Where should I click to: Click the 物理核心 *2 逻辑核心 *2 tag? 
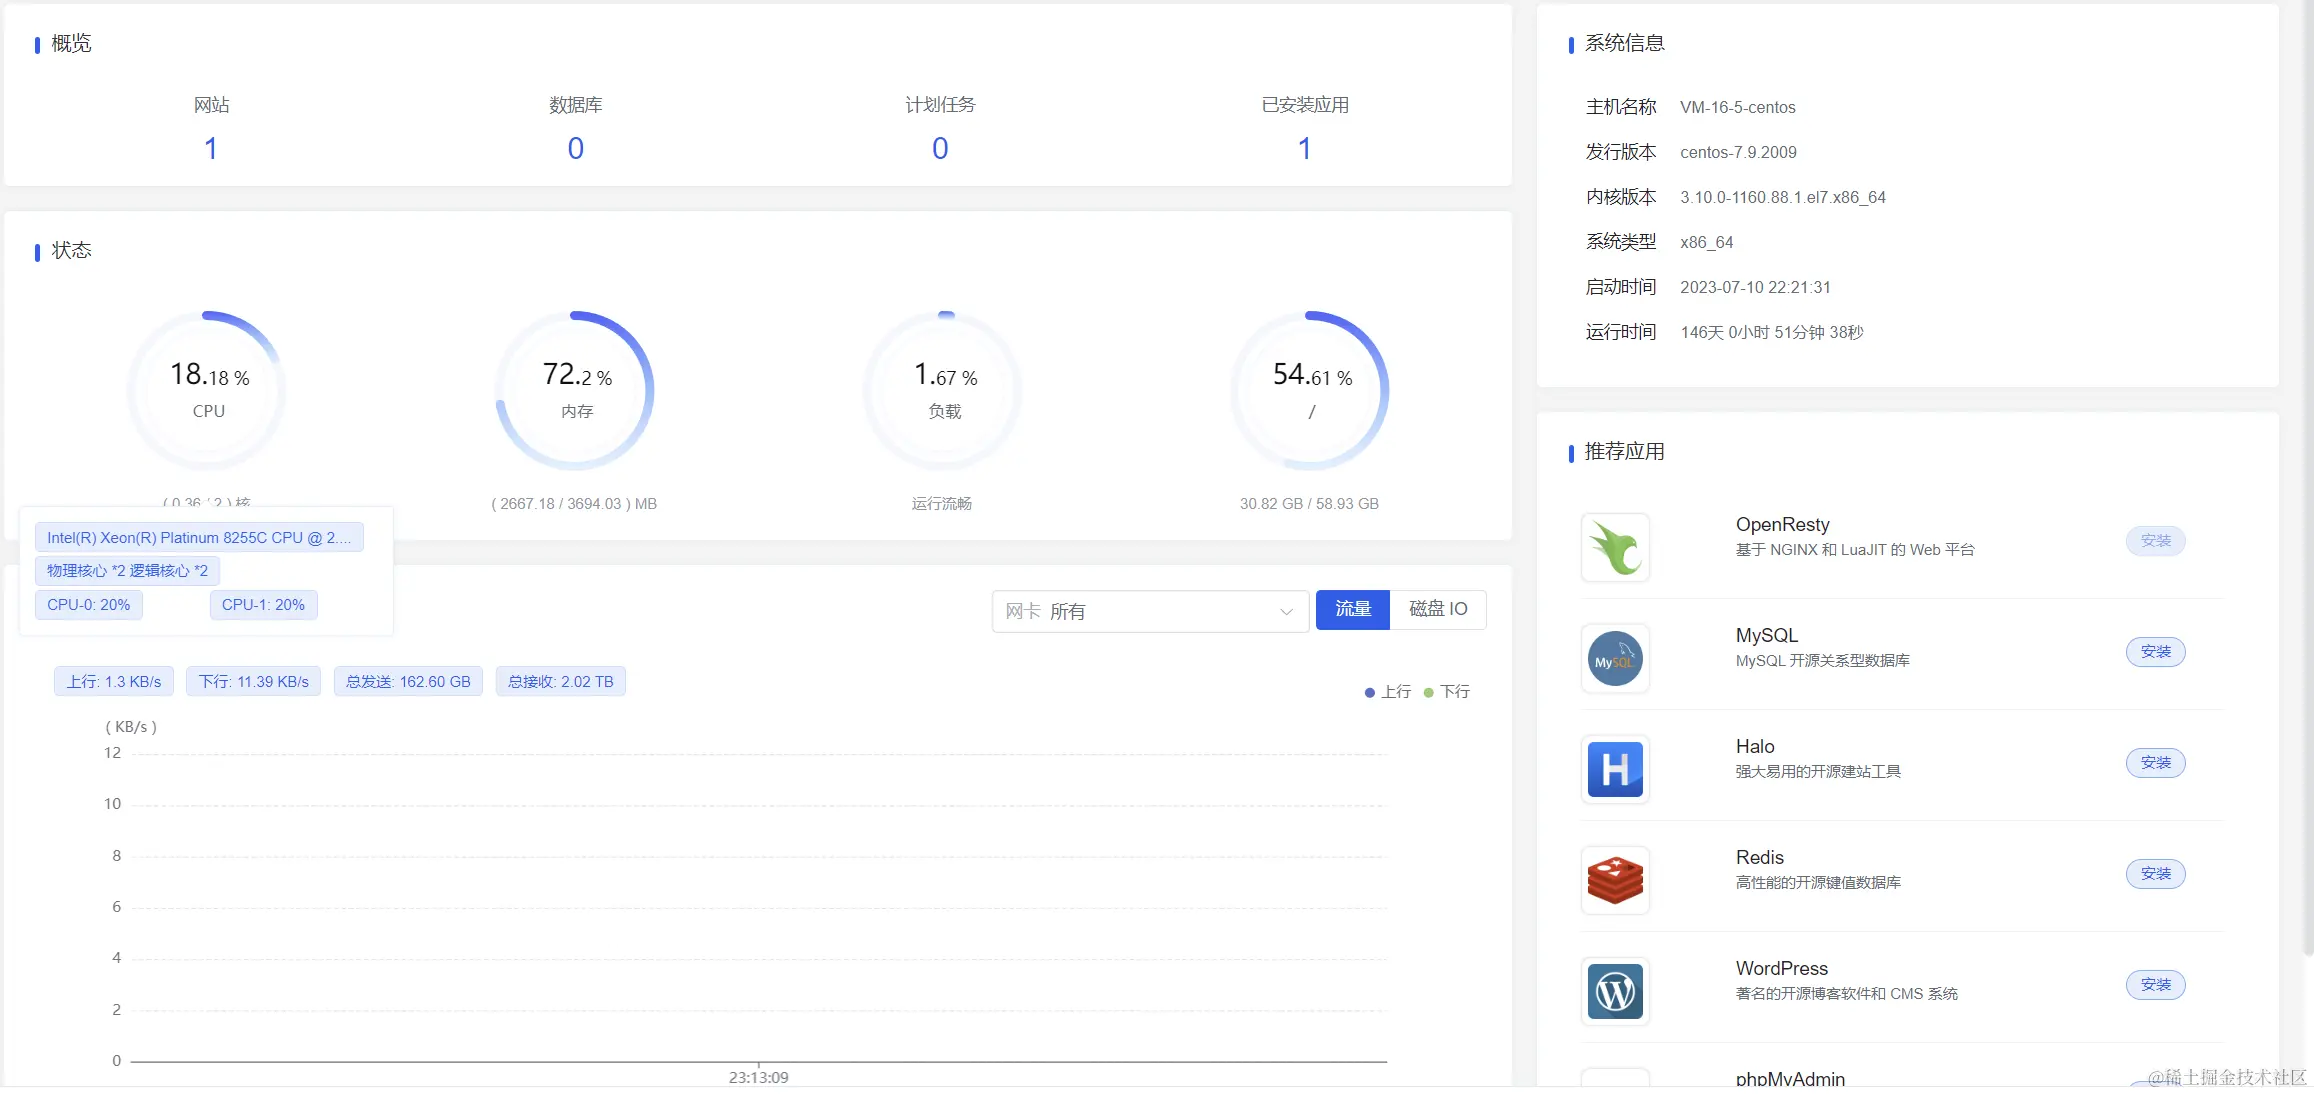coord(127,571)
